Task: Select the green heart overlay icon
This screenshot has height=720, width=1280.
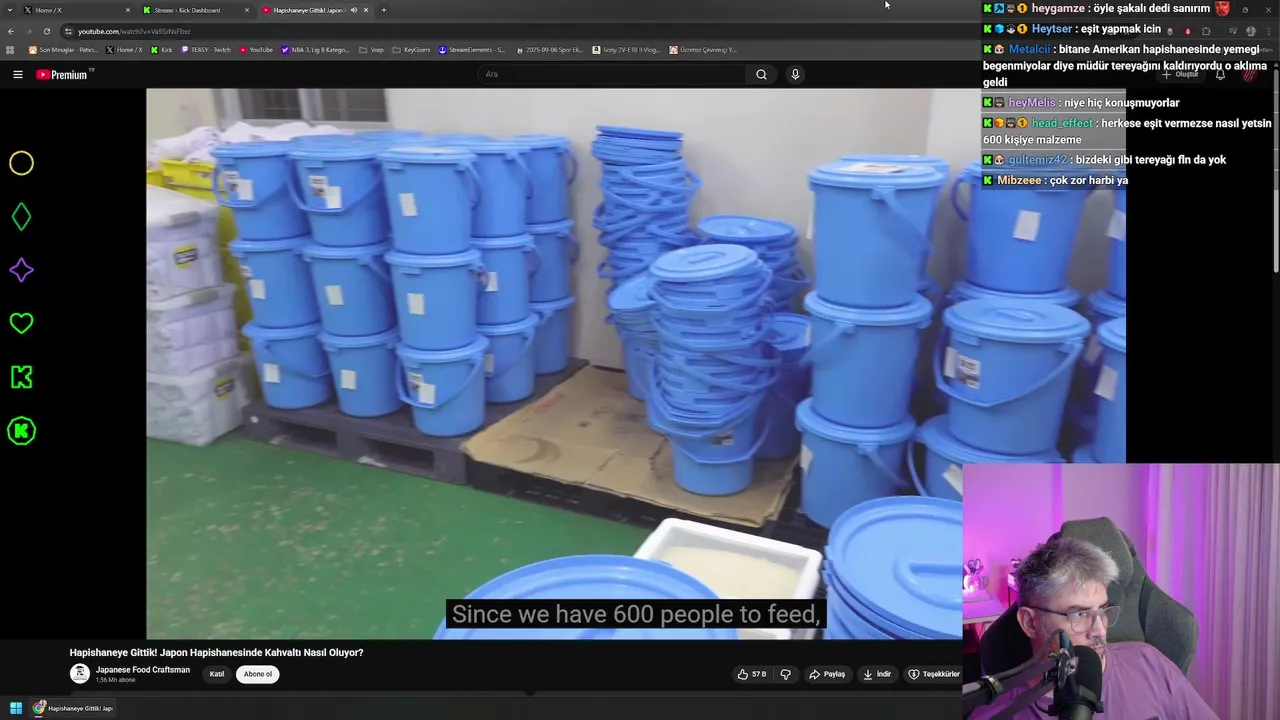Action: tap(21, 323)
